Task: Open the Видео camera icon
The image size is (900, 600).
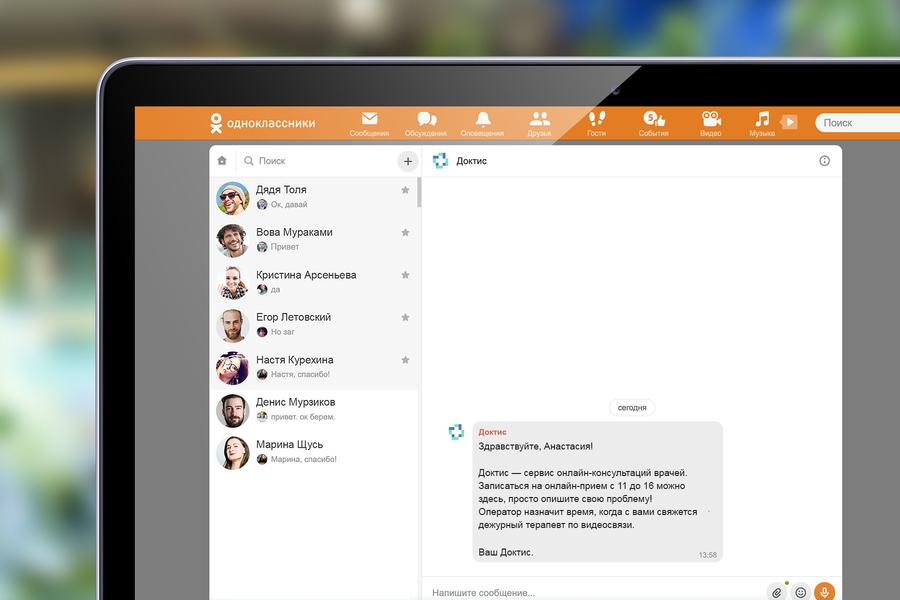Action: click(x=711, y=120)
